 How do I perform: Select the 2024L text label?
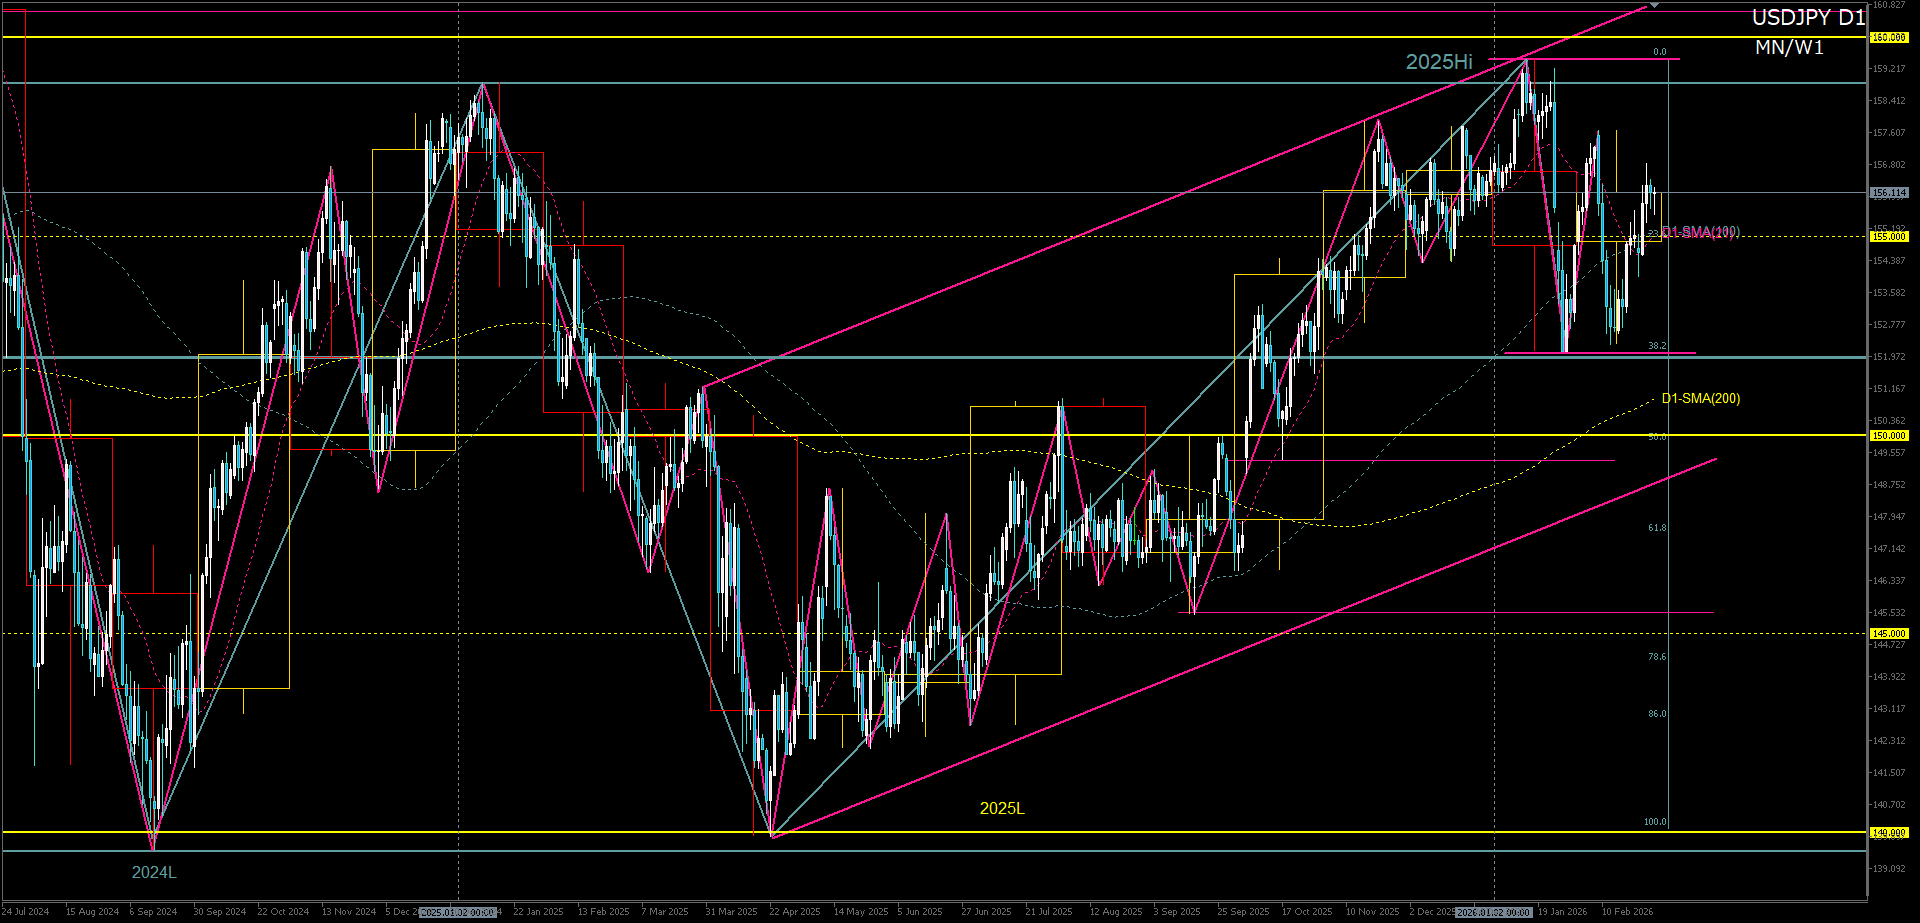coord(154,873)
